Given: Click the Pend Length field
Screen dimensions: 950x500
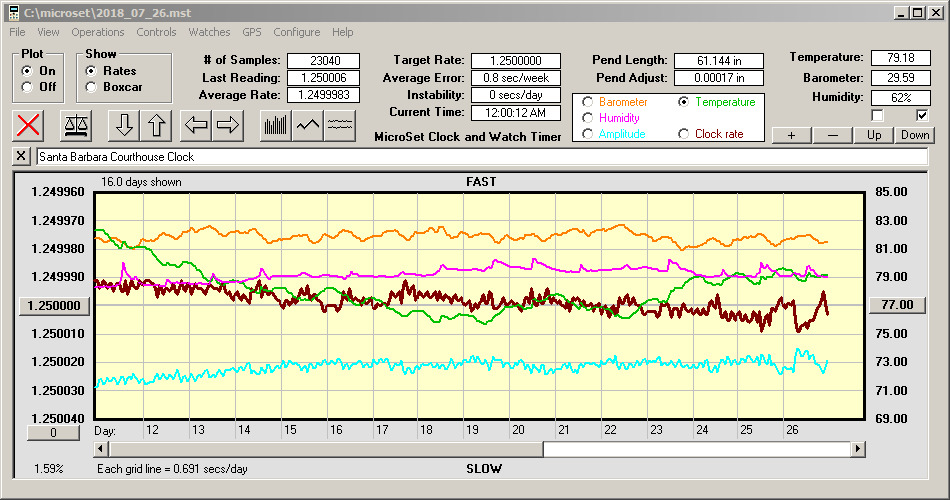Looking at the screenshot, I should click(719, 61).
